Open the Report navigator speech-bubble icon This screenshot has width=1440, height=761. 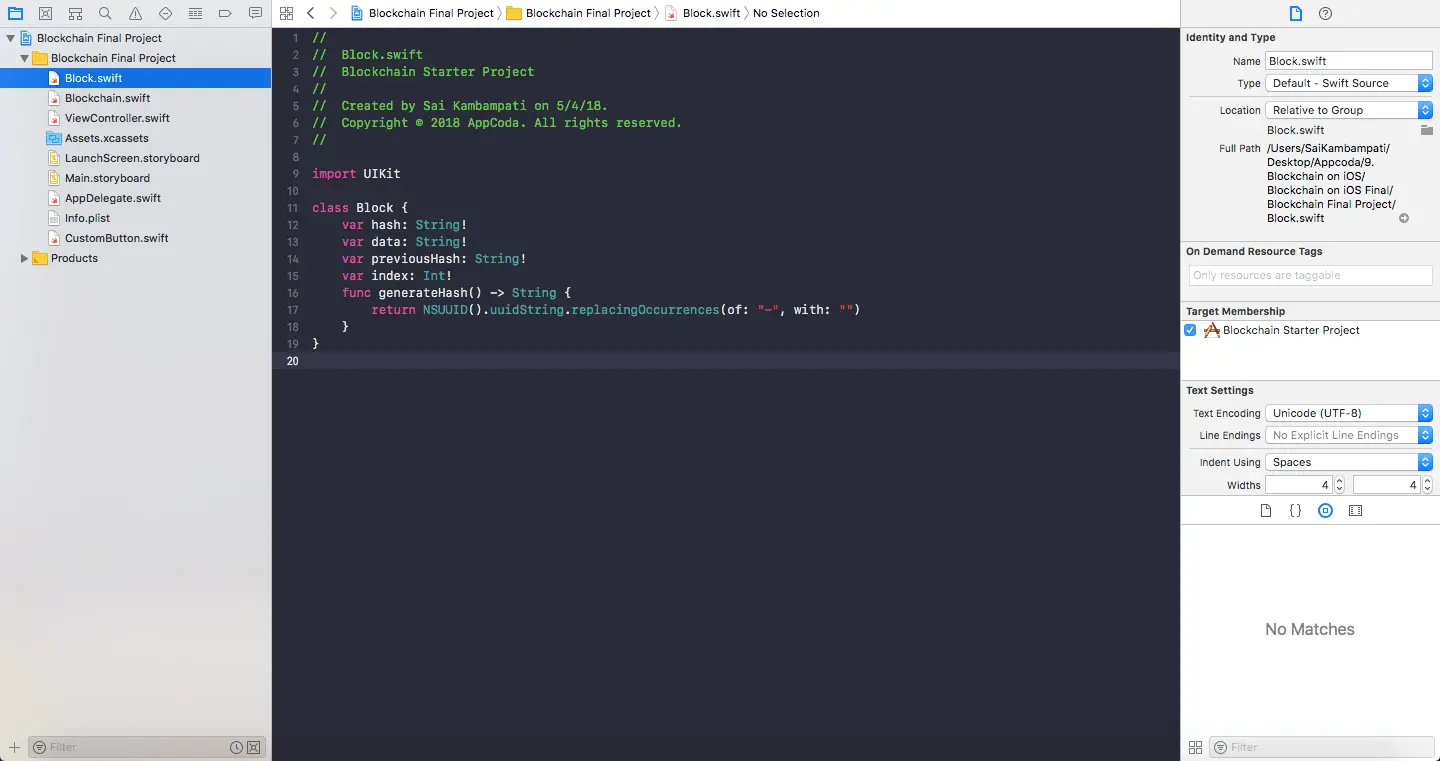point(255,13)
